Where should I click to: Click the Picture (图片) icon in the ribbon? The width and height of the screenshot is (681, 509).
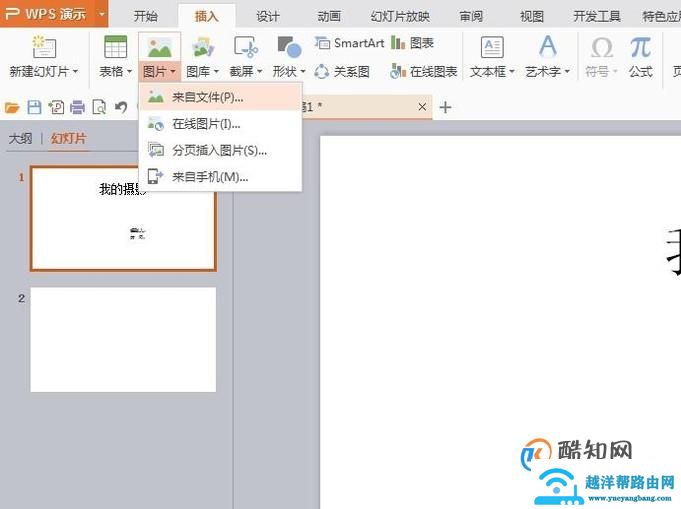click(159, 47)
